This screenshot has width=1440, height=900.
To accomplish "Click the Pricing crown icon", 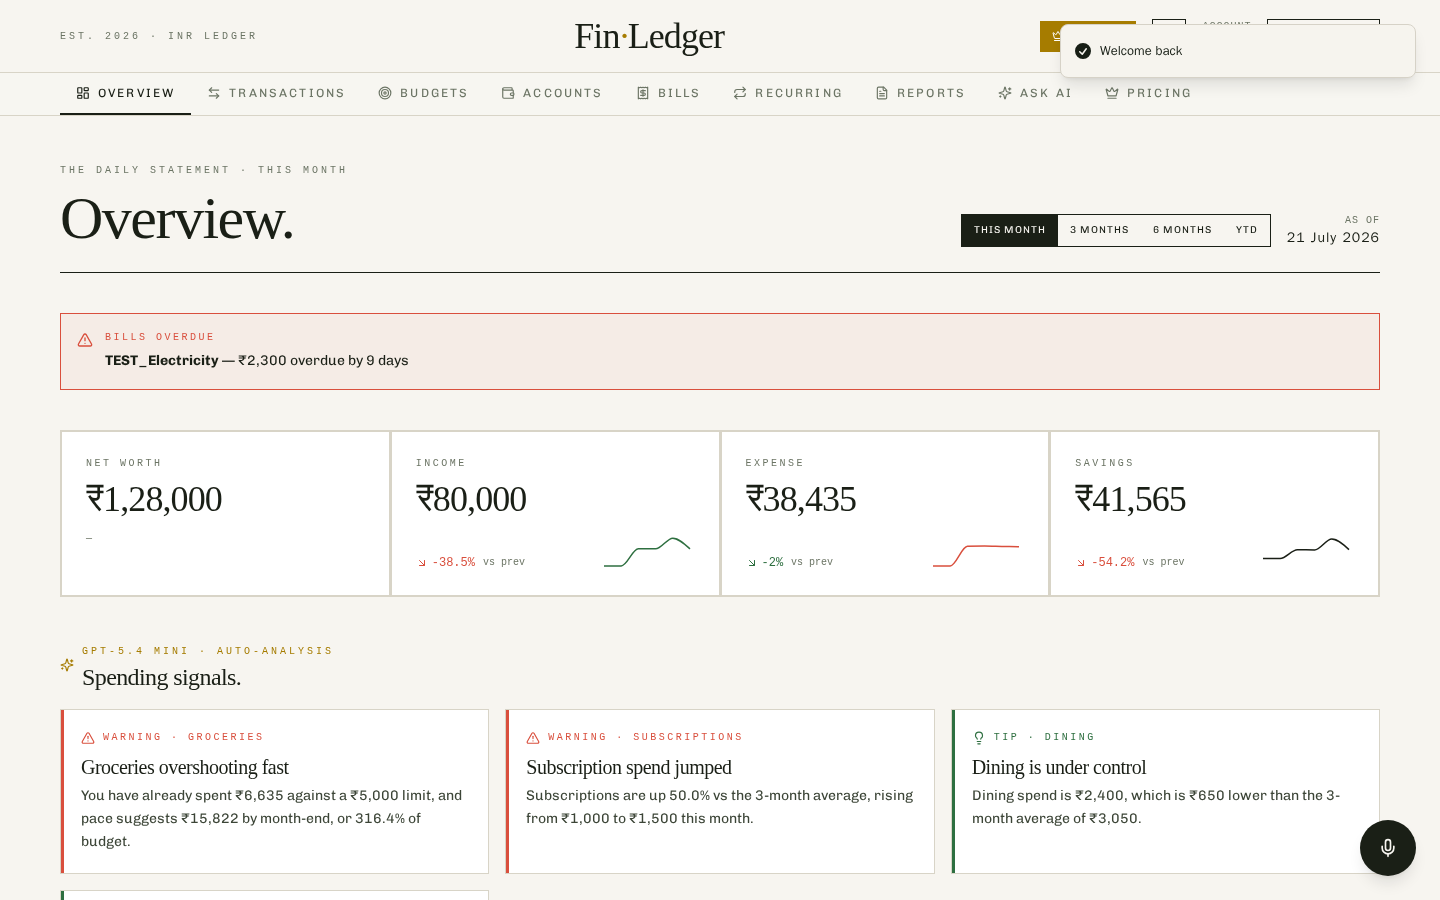I will (1112, 93).
